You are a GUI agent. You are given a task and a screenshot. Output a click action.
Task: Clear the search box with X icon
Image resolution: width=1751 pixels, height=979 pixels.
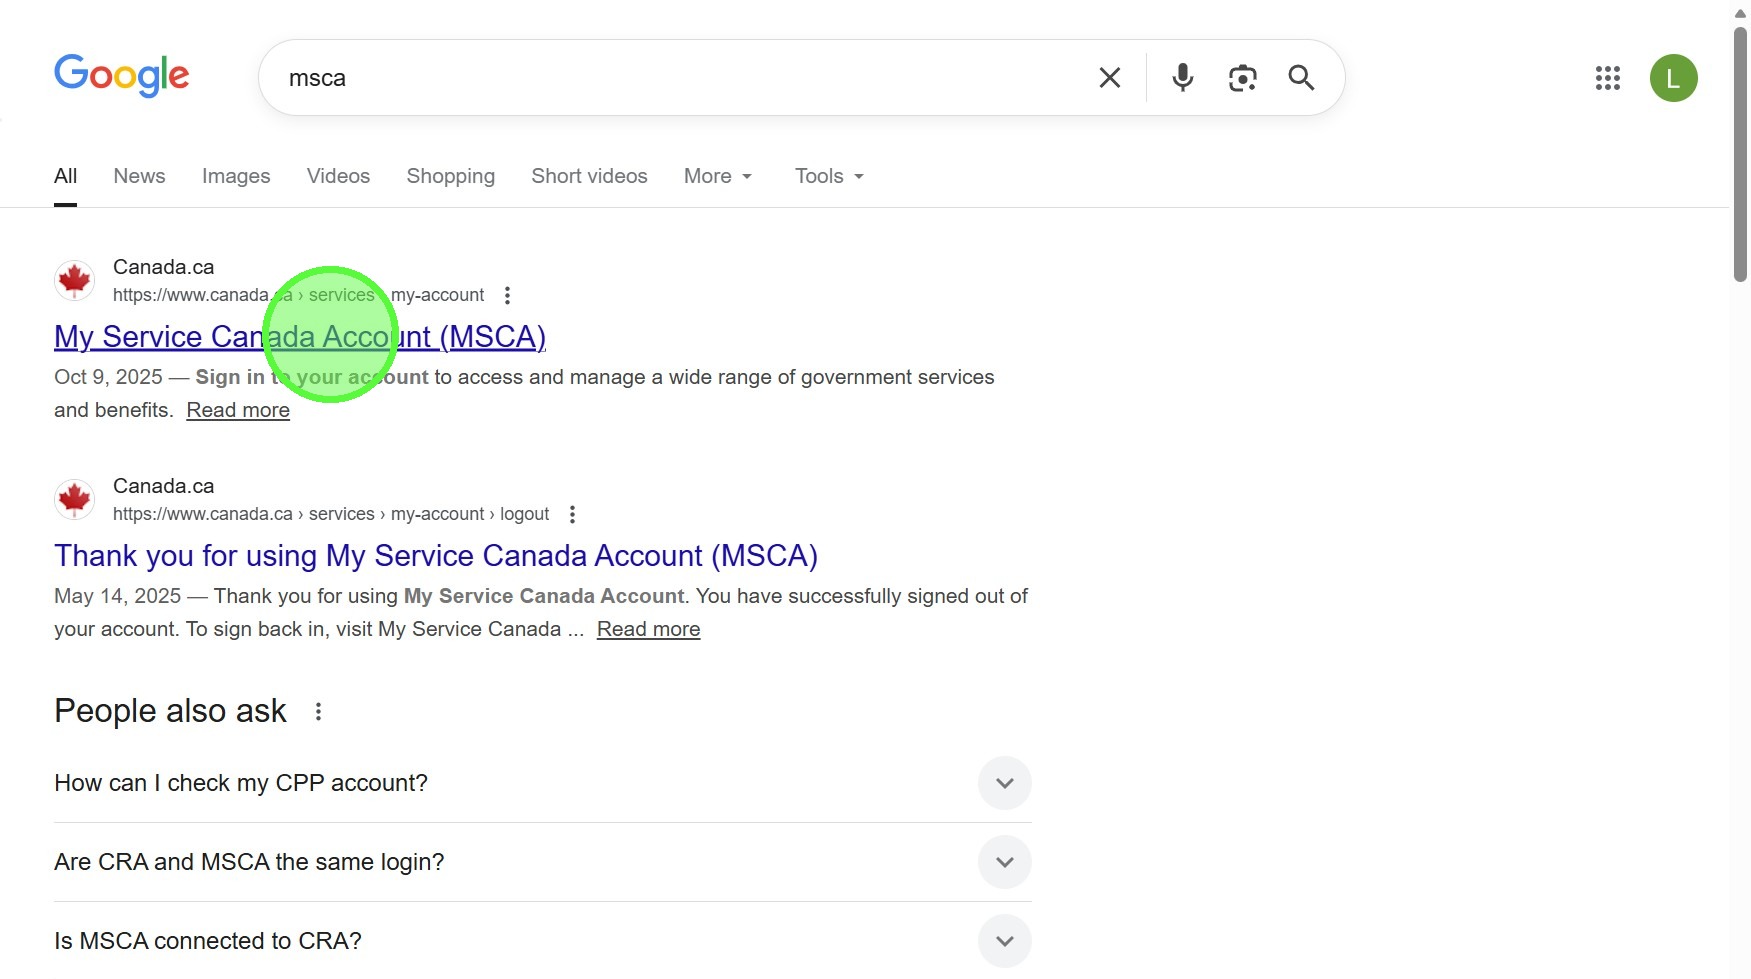coord(1109,78)
